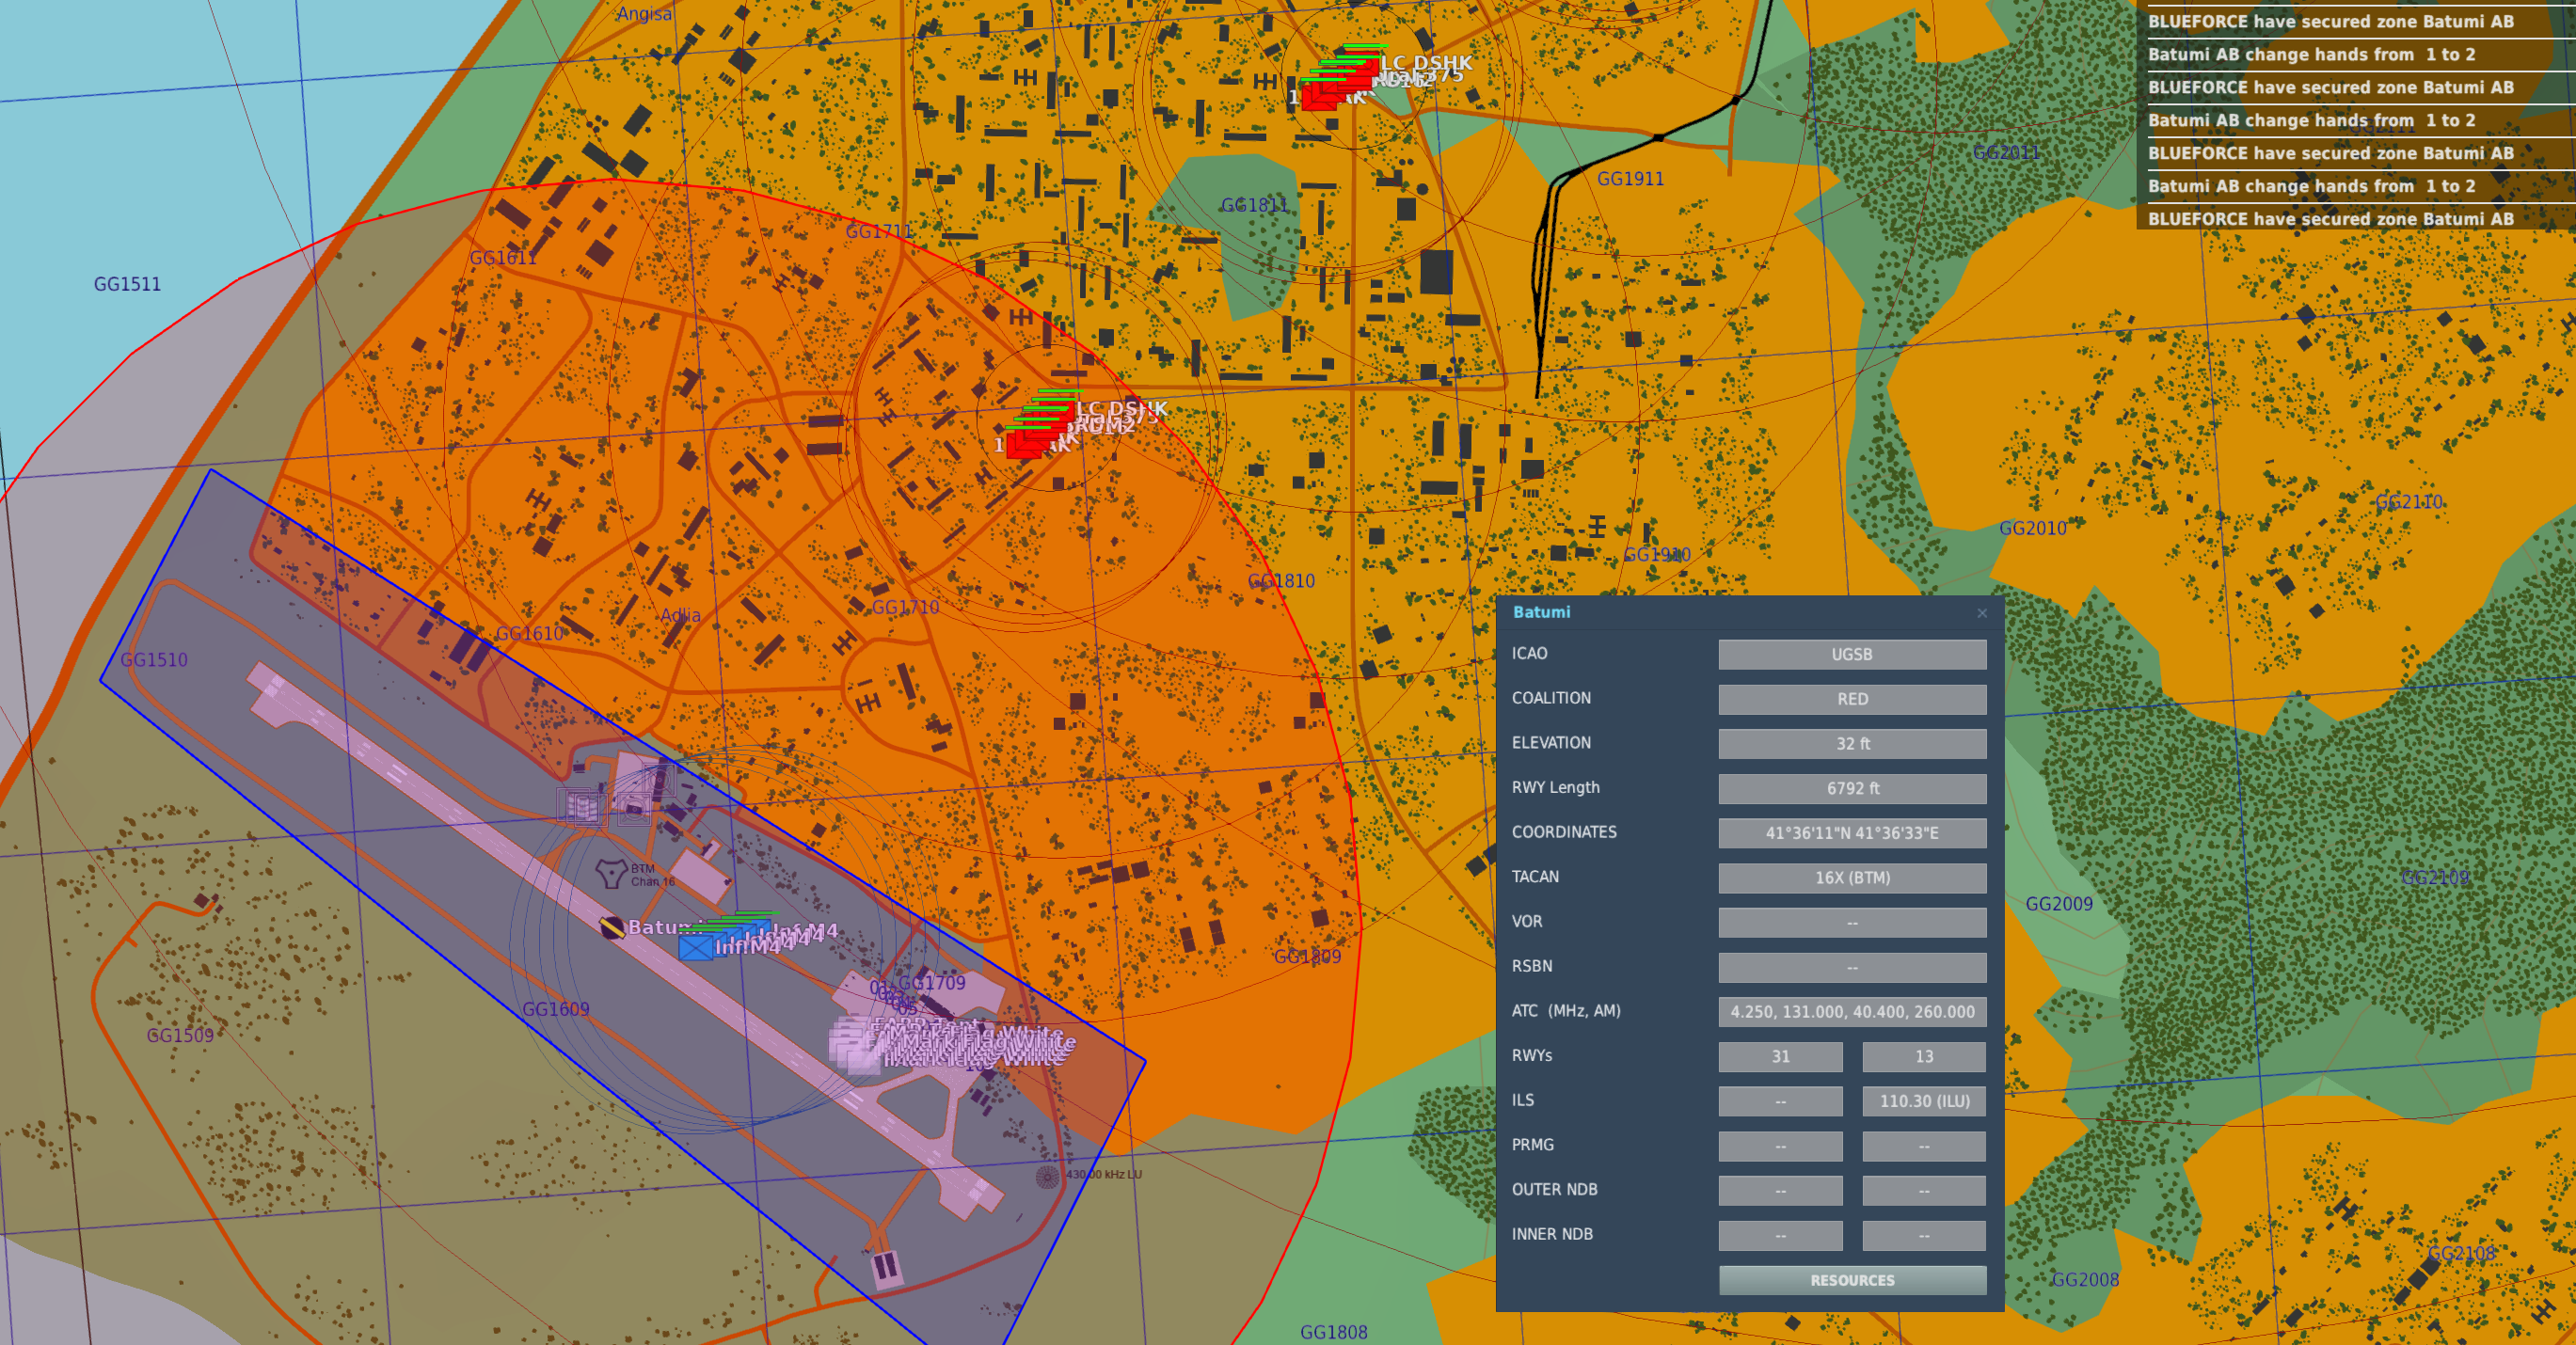The width and height of the screenshot is (2576, 1345).
Task: Click the GG2009 grid label
Action: (2059, 904)
